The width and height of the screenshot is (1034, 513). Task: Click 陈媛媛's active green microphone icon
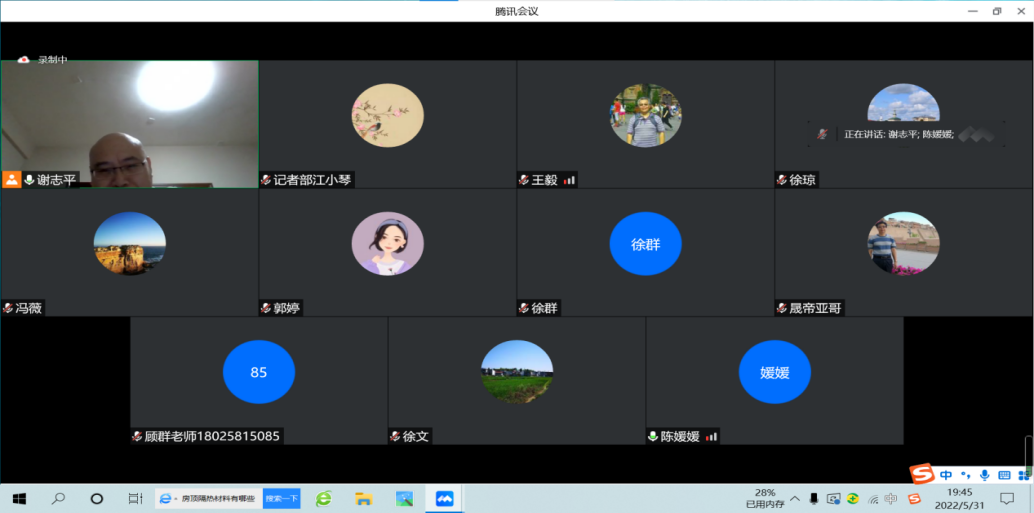point(652,437)
